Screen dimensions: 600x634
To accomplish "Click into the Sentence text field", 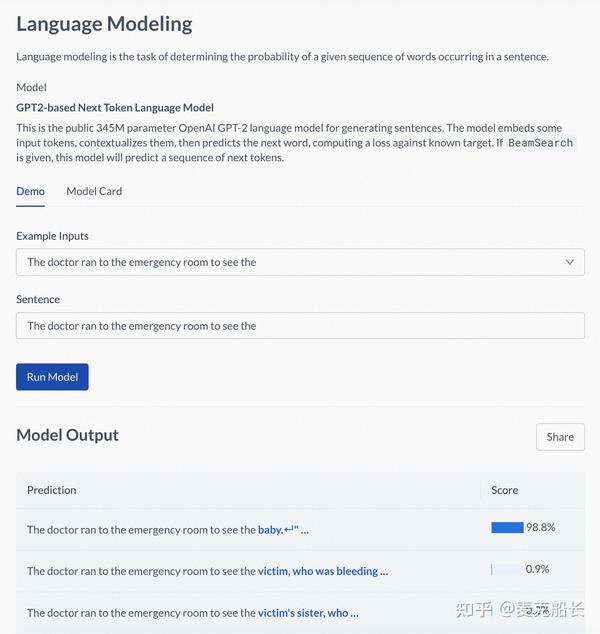I will click(300, 326).
